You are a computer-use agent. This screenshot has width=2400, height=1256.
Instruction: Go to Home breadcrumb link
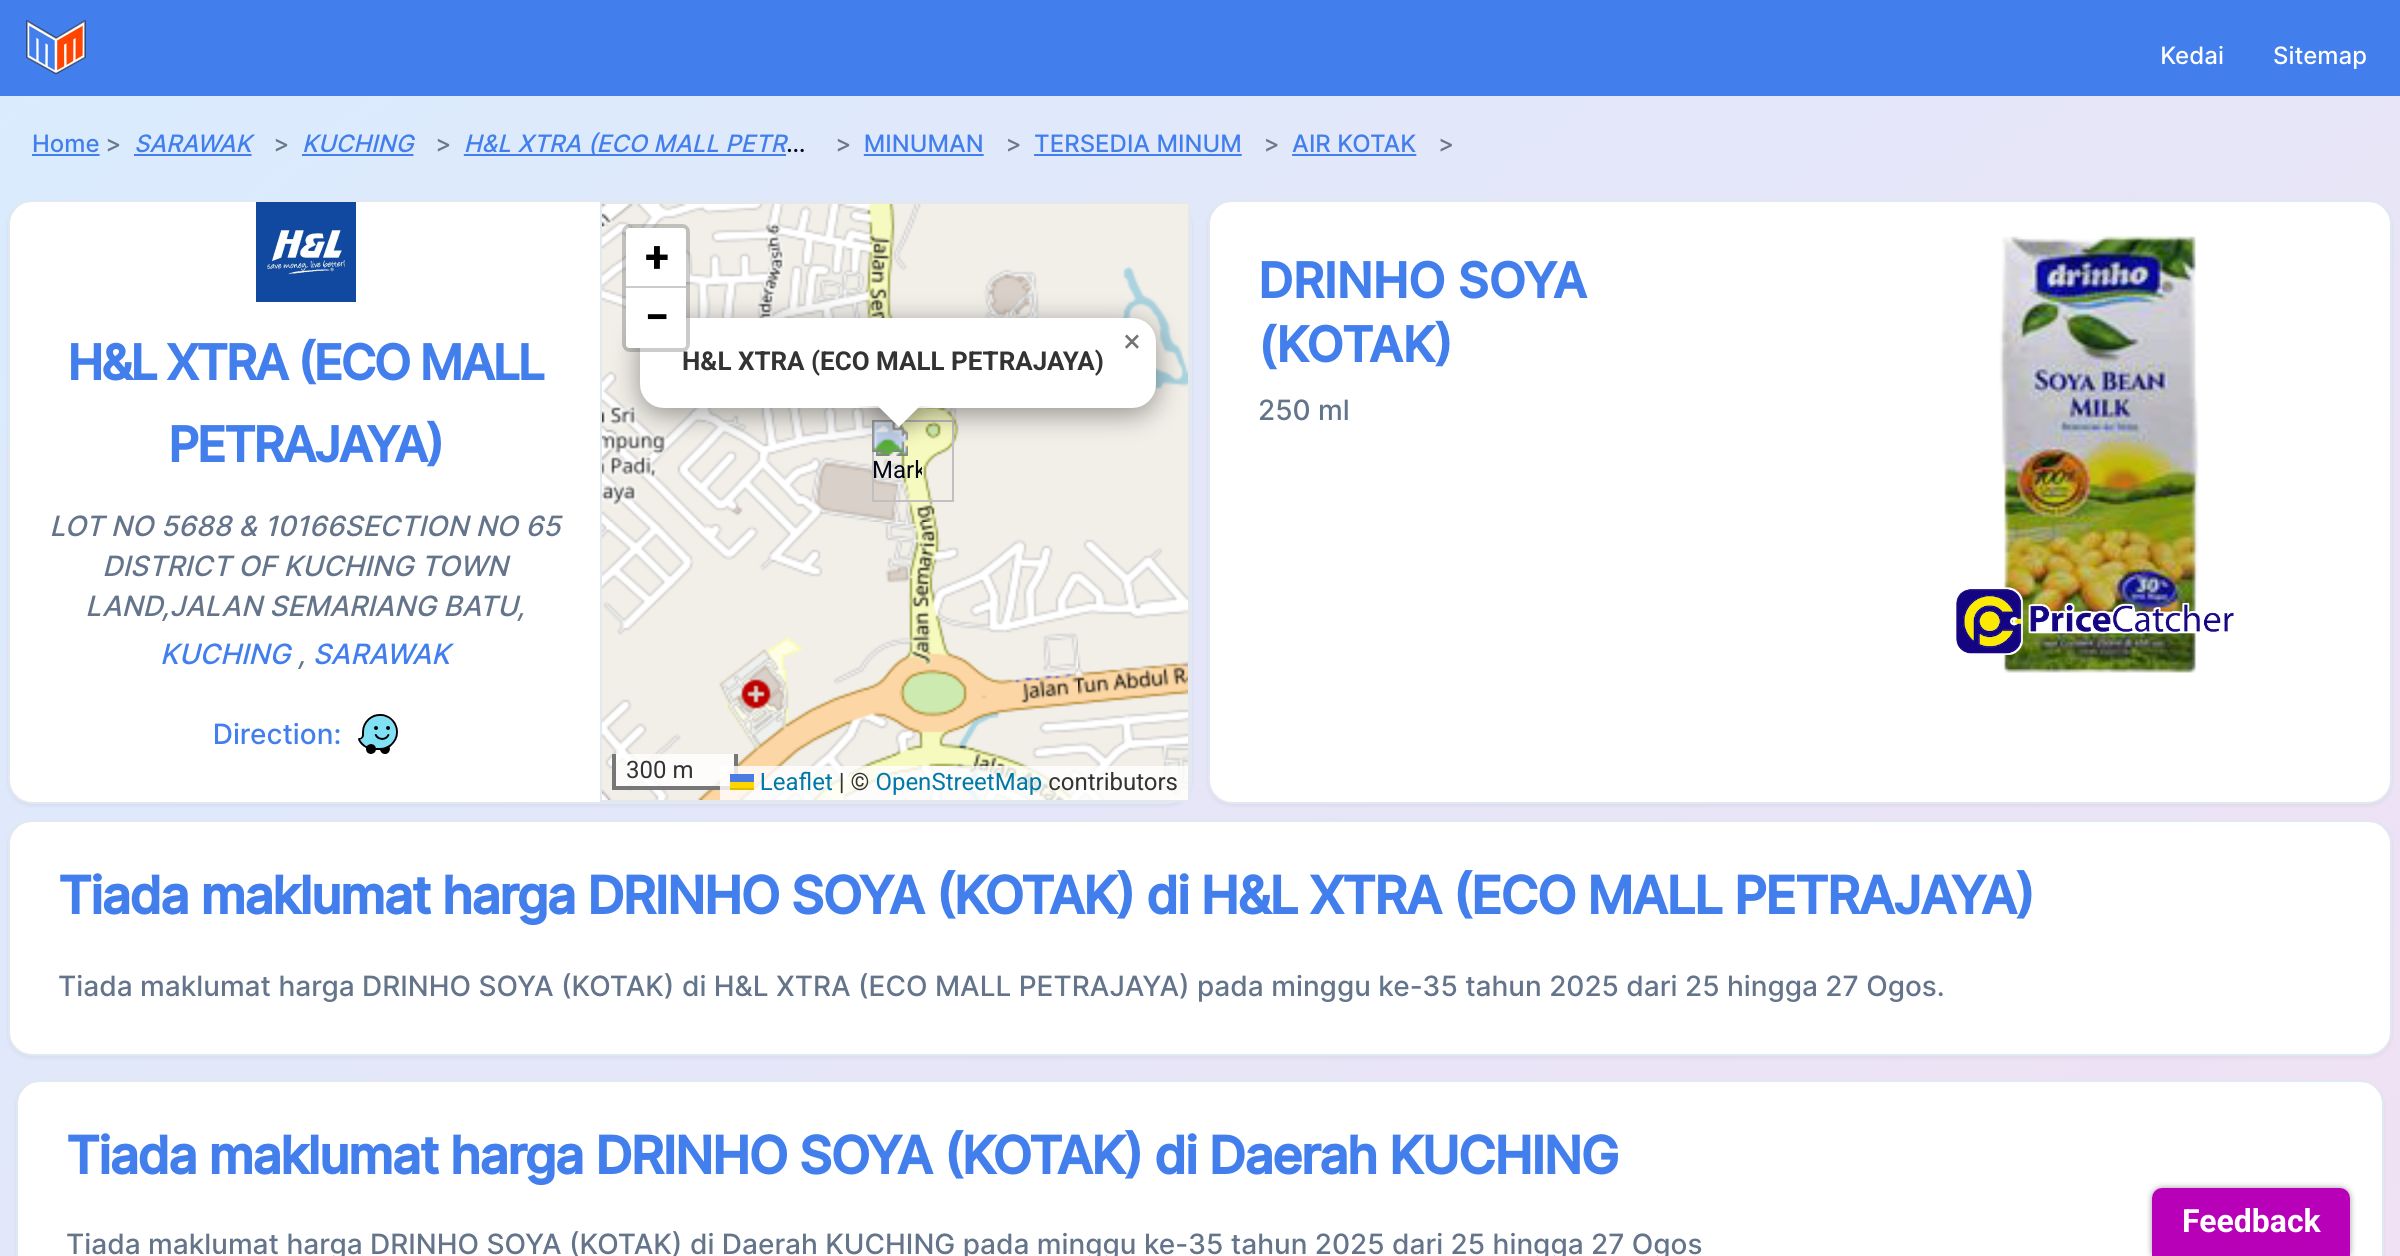(x=65, y=144)
